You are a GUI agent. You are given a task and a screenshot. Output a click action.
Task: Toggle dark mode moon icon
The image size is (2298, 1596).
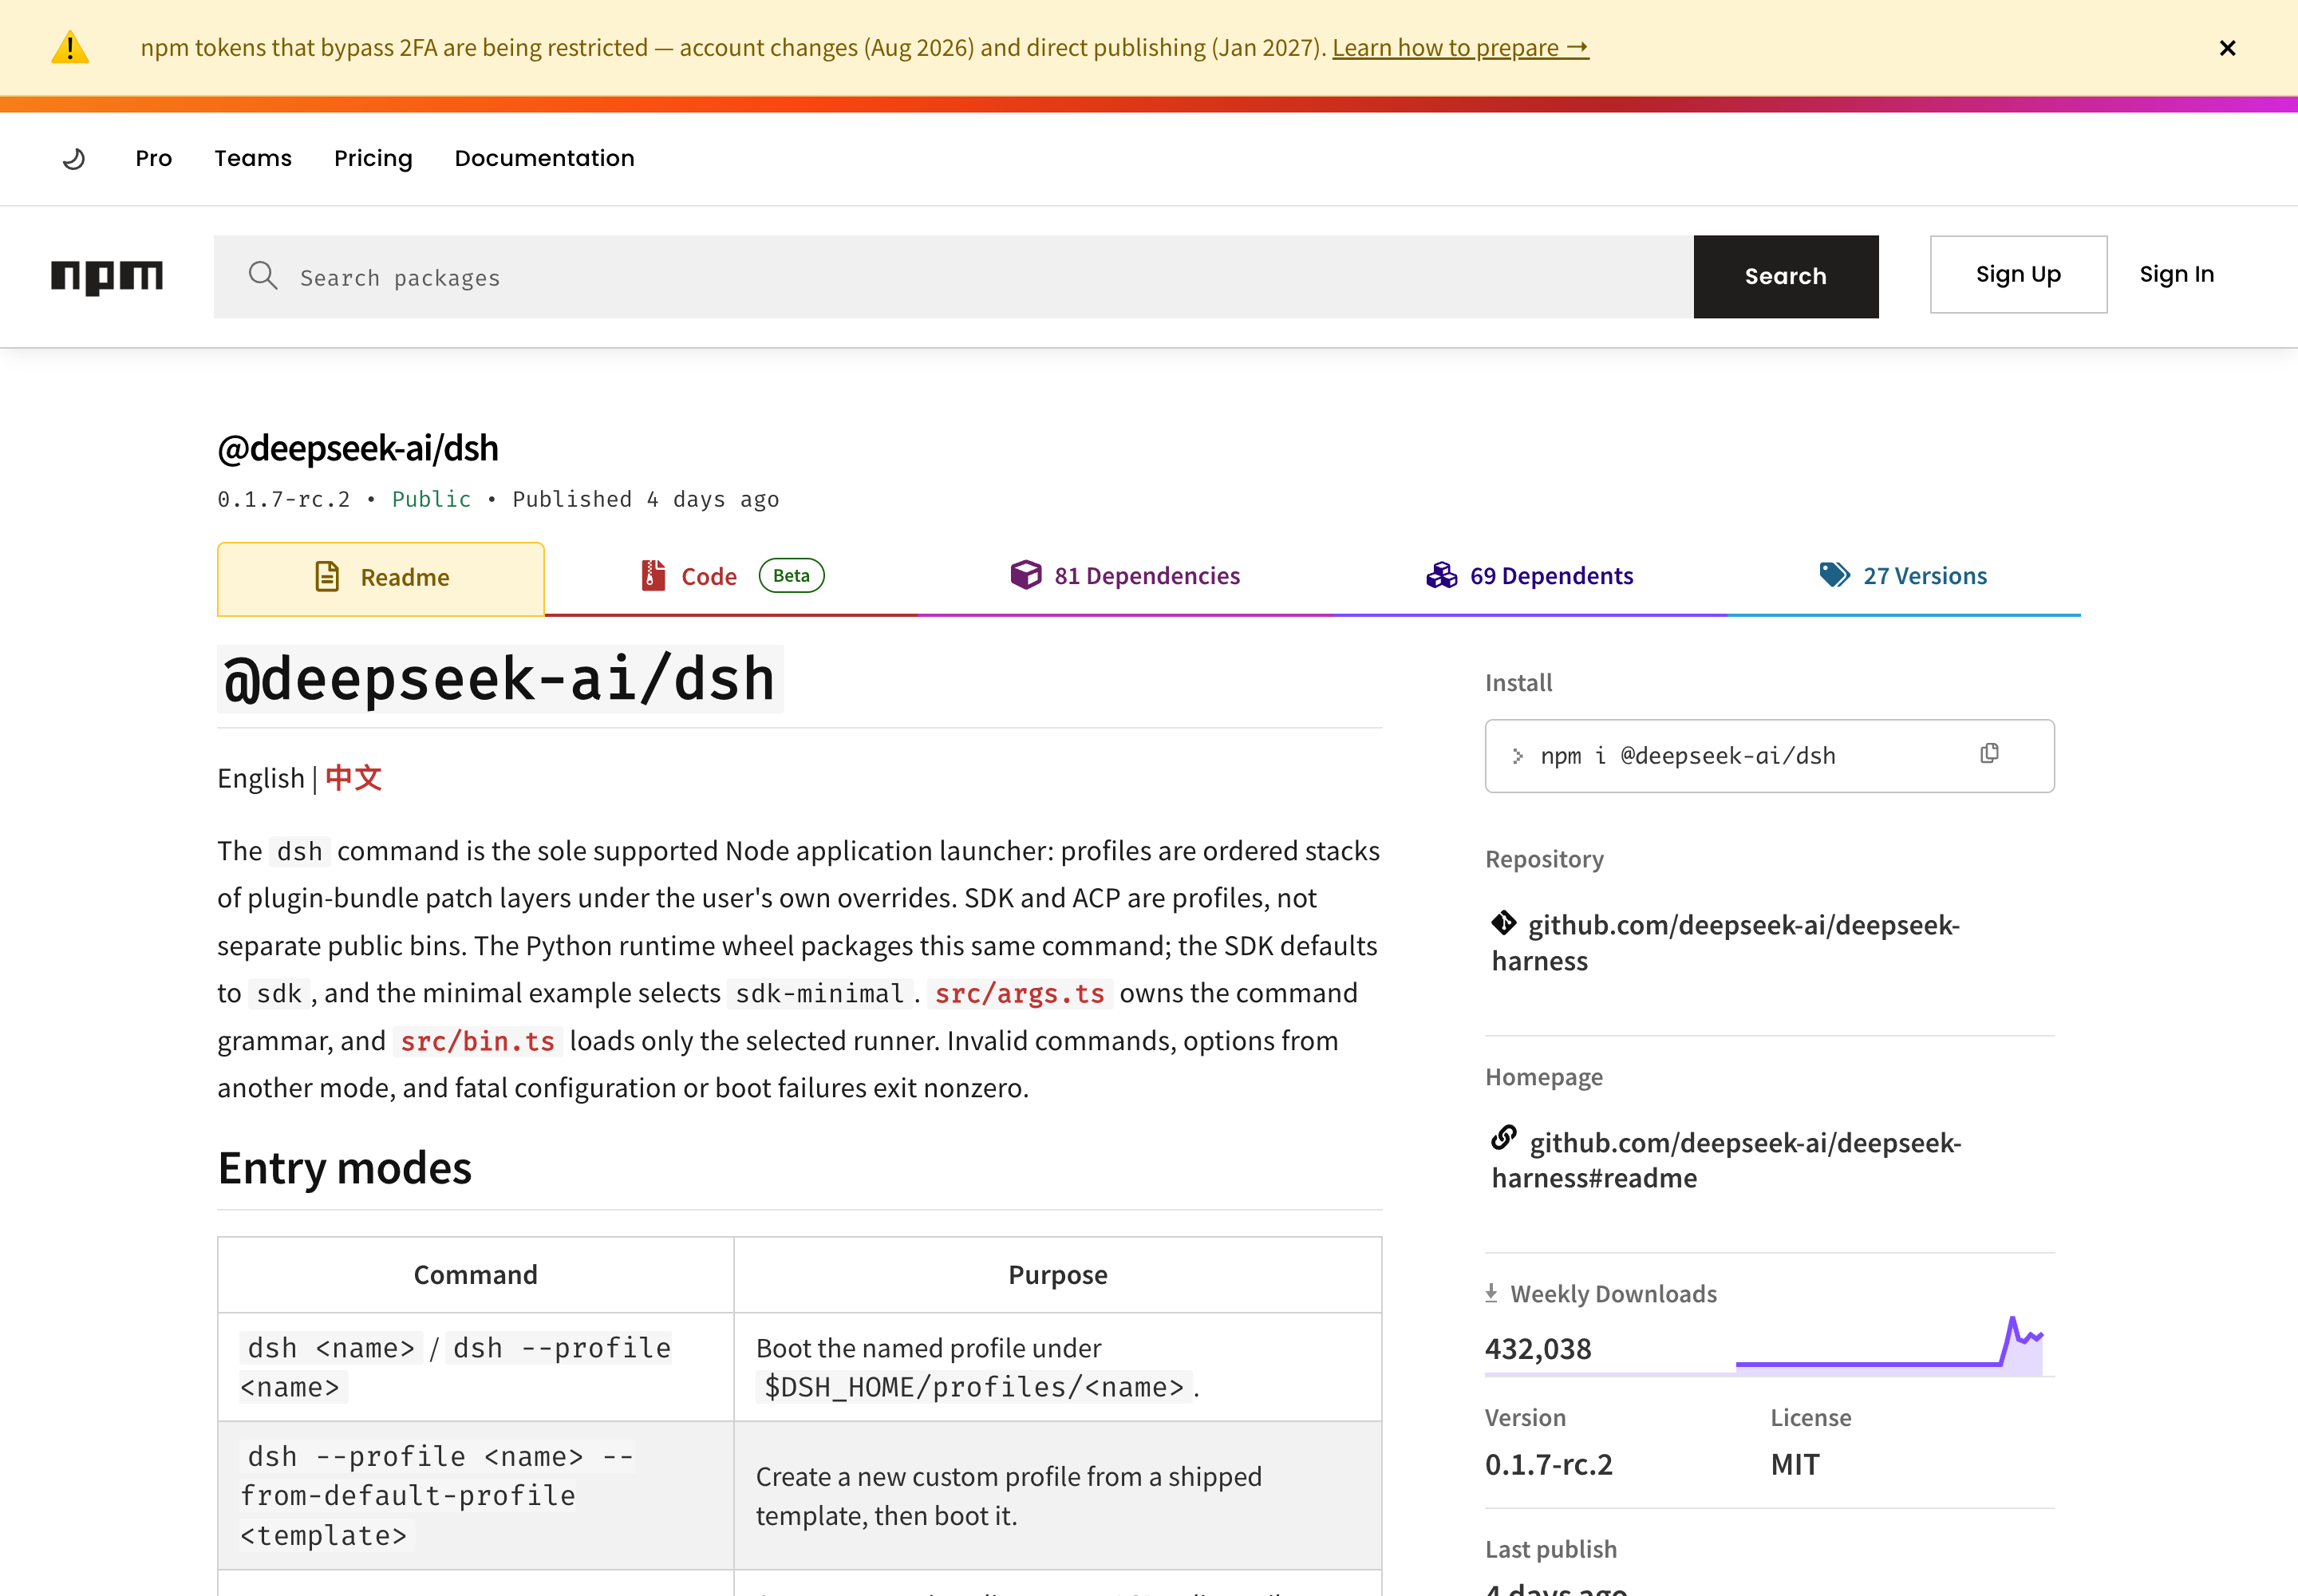click(74, 158)
